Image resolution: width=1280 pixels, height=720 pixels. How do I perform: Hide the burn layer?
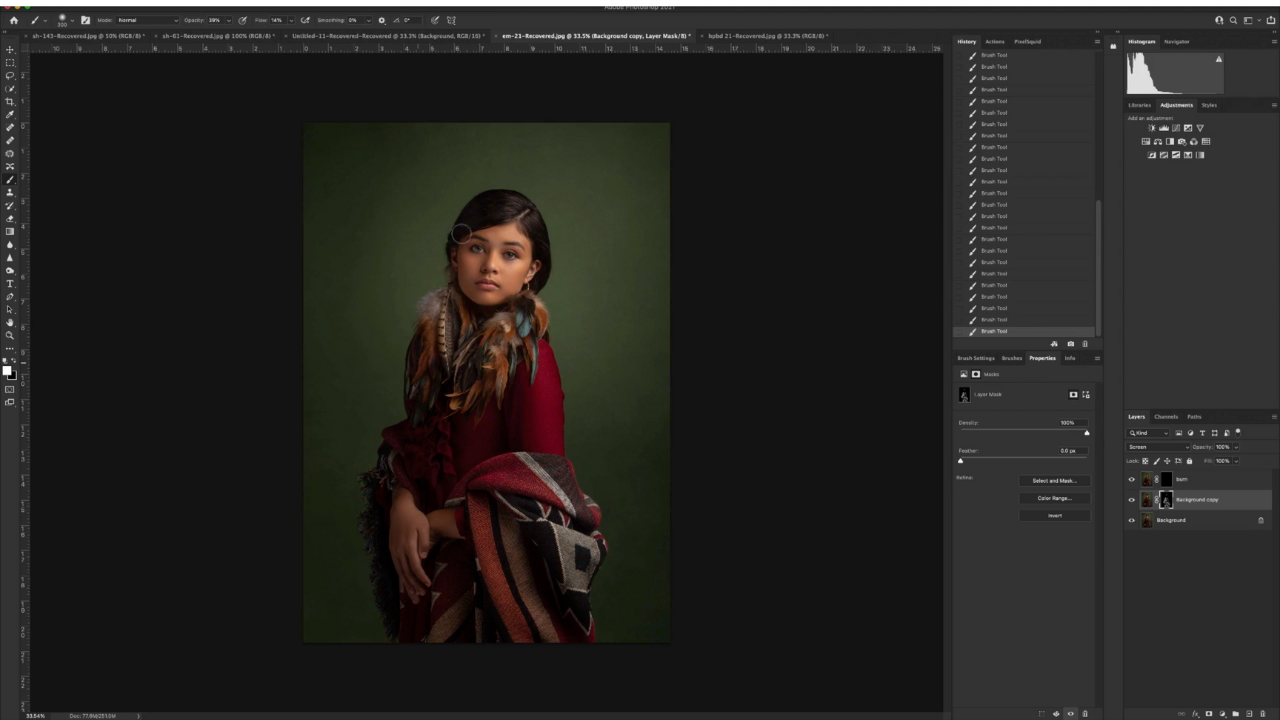pyautogui.click(x=1132, y=479)
